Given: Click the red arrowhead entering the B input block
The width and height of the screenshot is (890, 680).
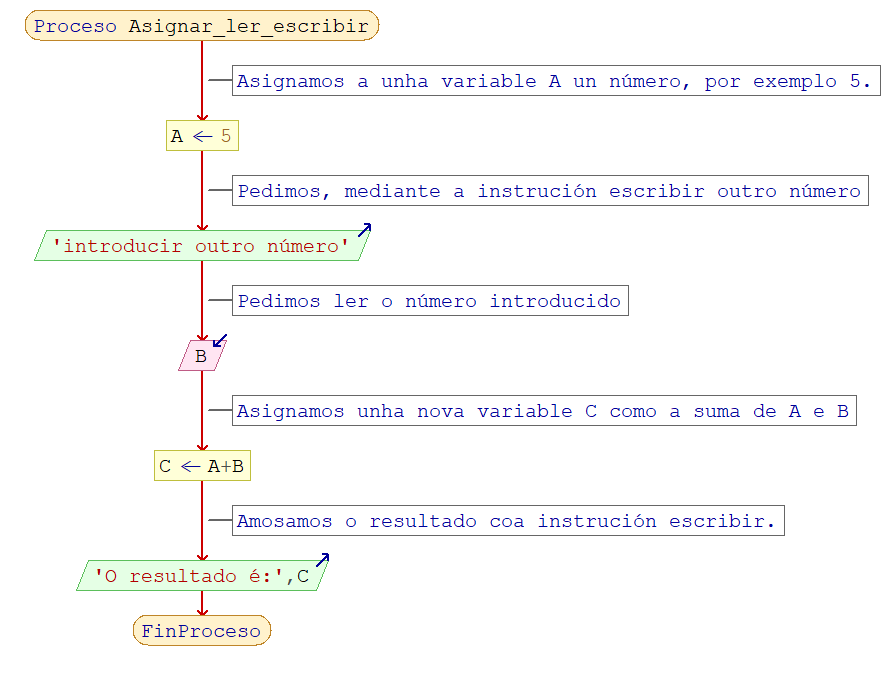Looking at the screenshot, I should click(202, 336).
